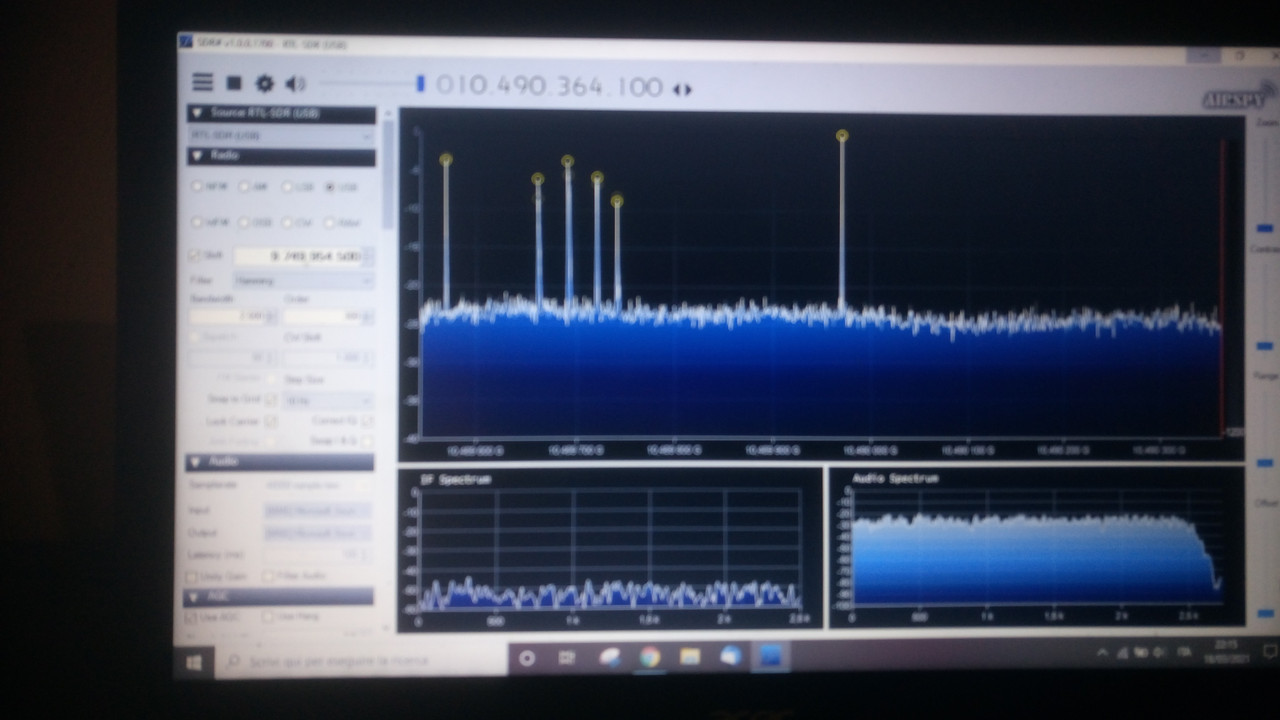The image size is (1280, 720).
Task: Click inside the IF Spectrum panel
Action: tap(609, 549)
